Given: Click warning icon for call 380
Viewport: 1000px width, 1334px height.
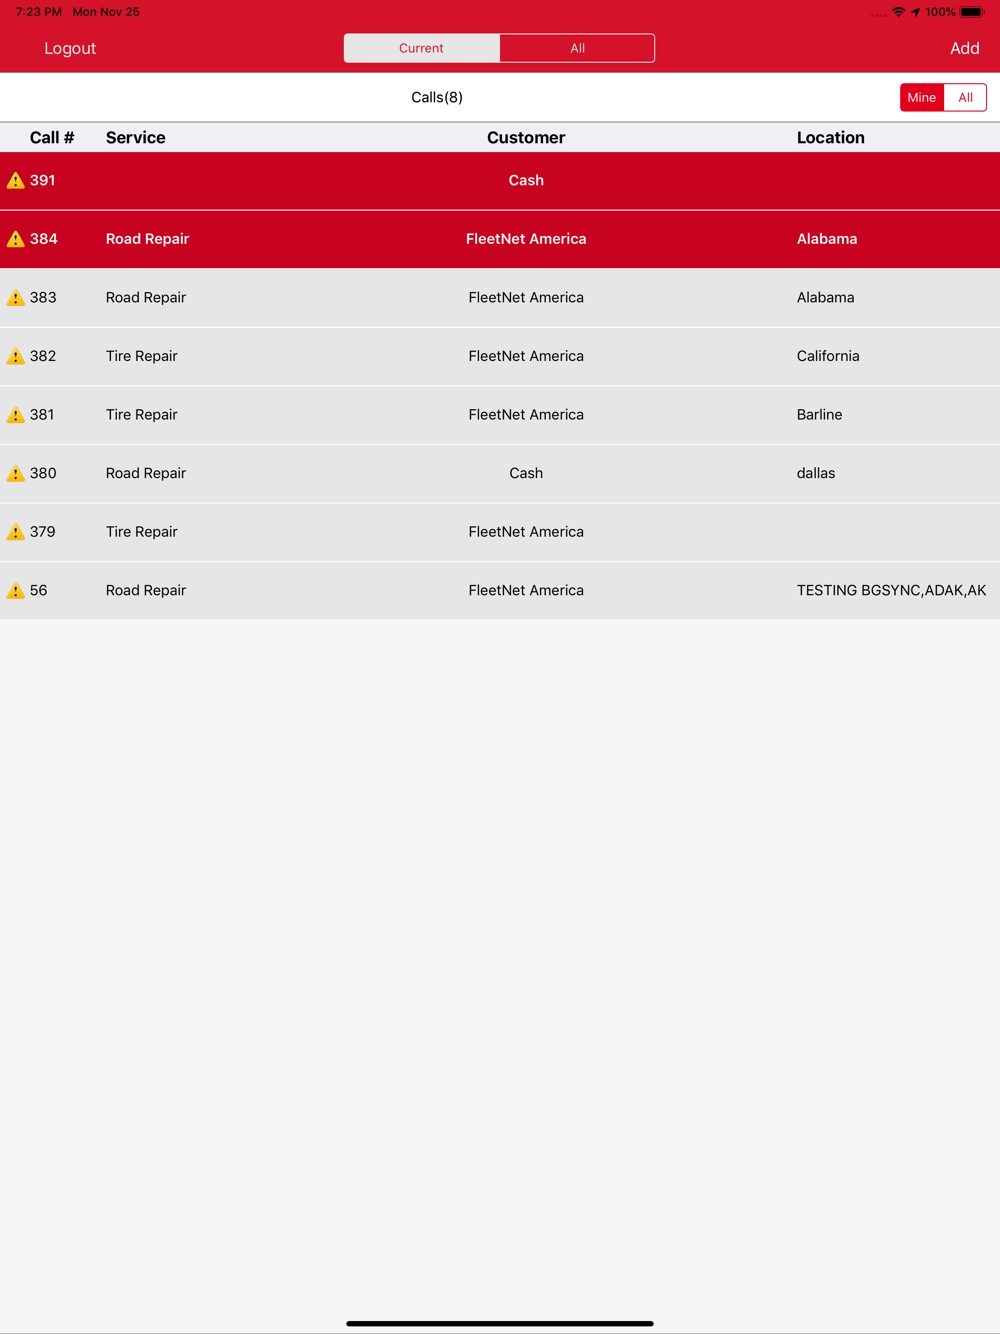Looking at the screenshot, I should [15, 473].
